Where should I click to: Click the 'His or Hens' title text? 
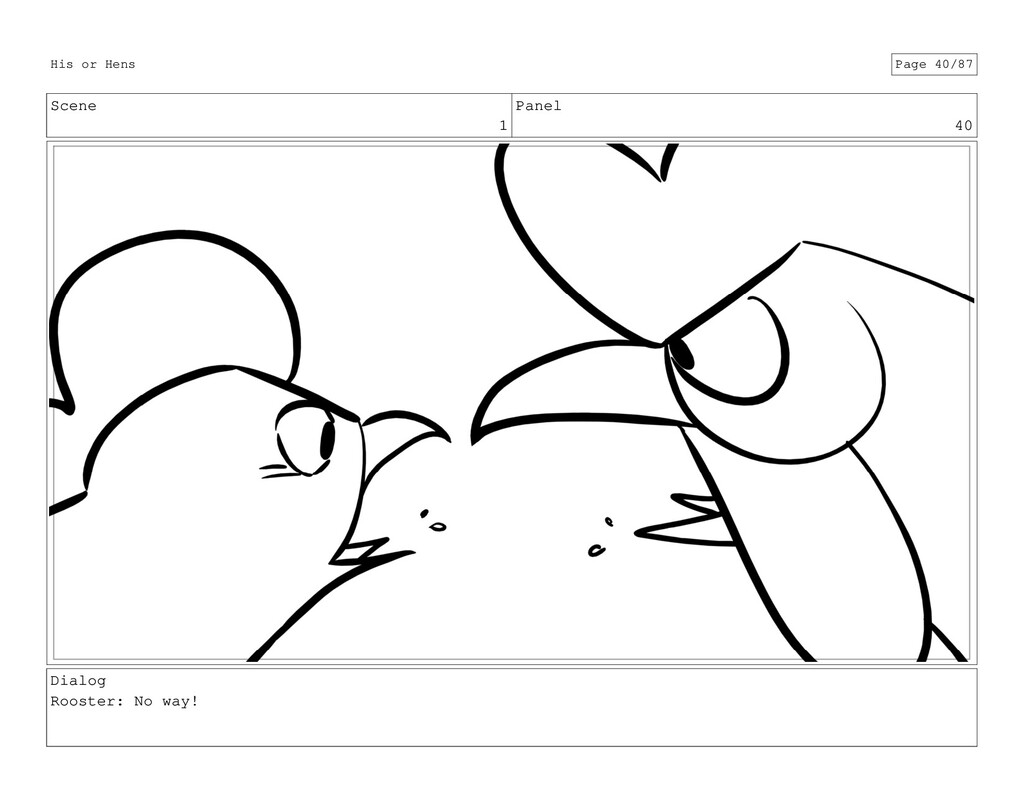pos(93,64)
